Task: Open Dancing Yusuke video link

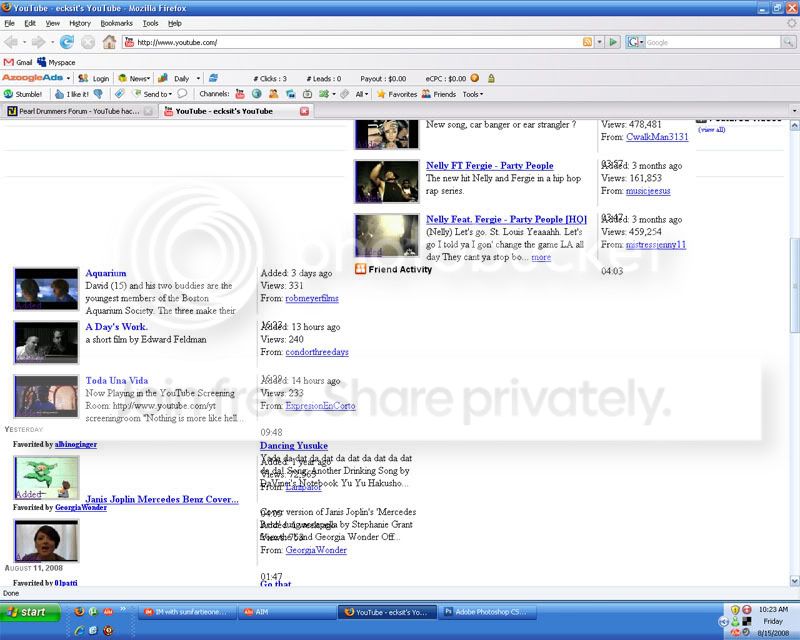Action: point(294,446)
